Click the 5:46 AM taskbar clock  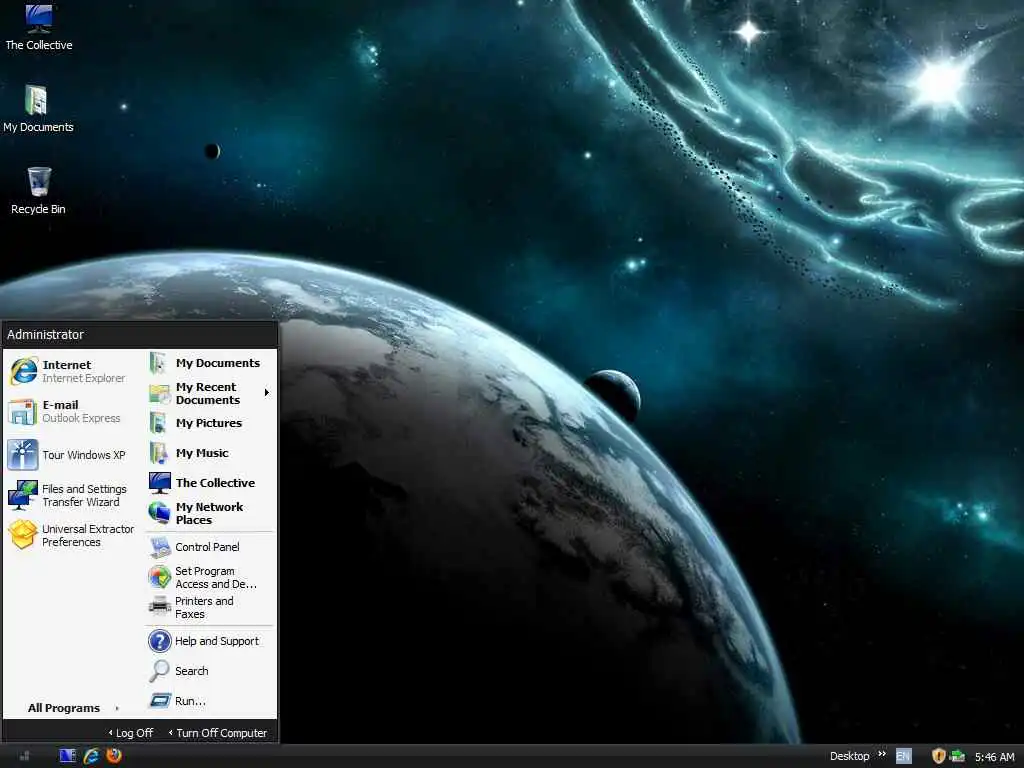click(x=995, y=757)
